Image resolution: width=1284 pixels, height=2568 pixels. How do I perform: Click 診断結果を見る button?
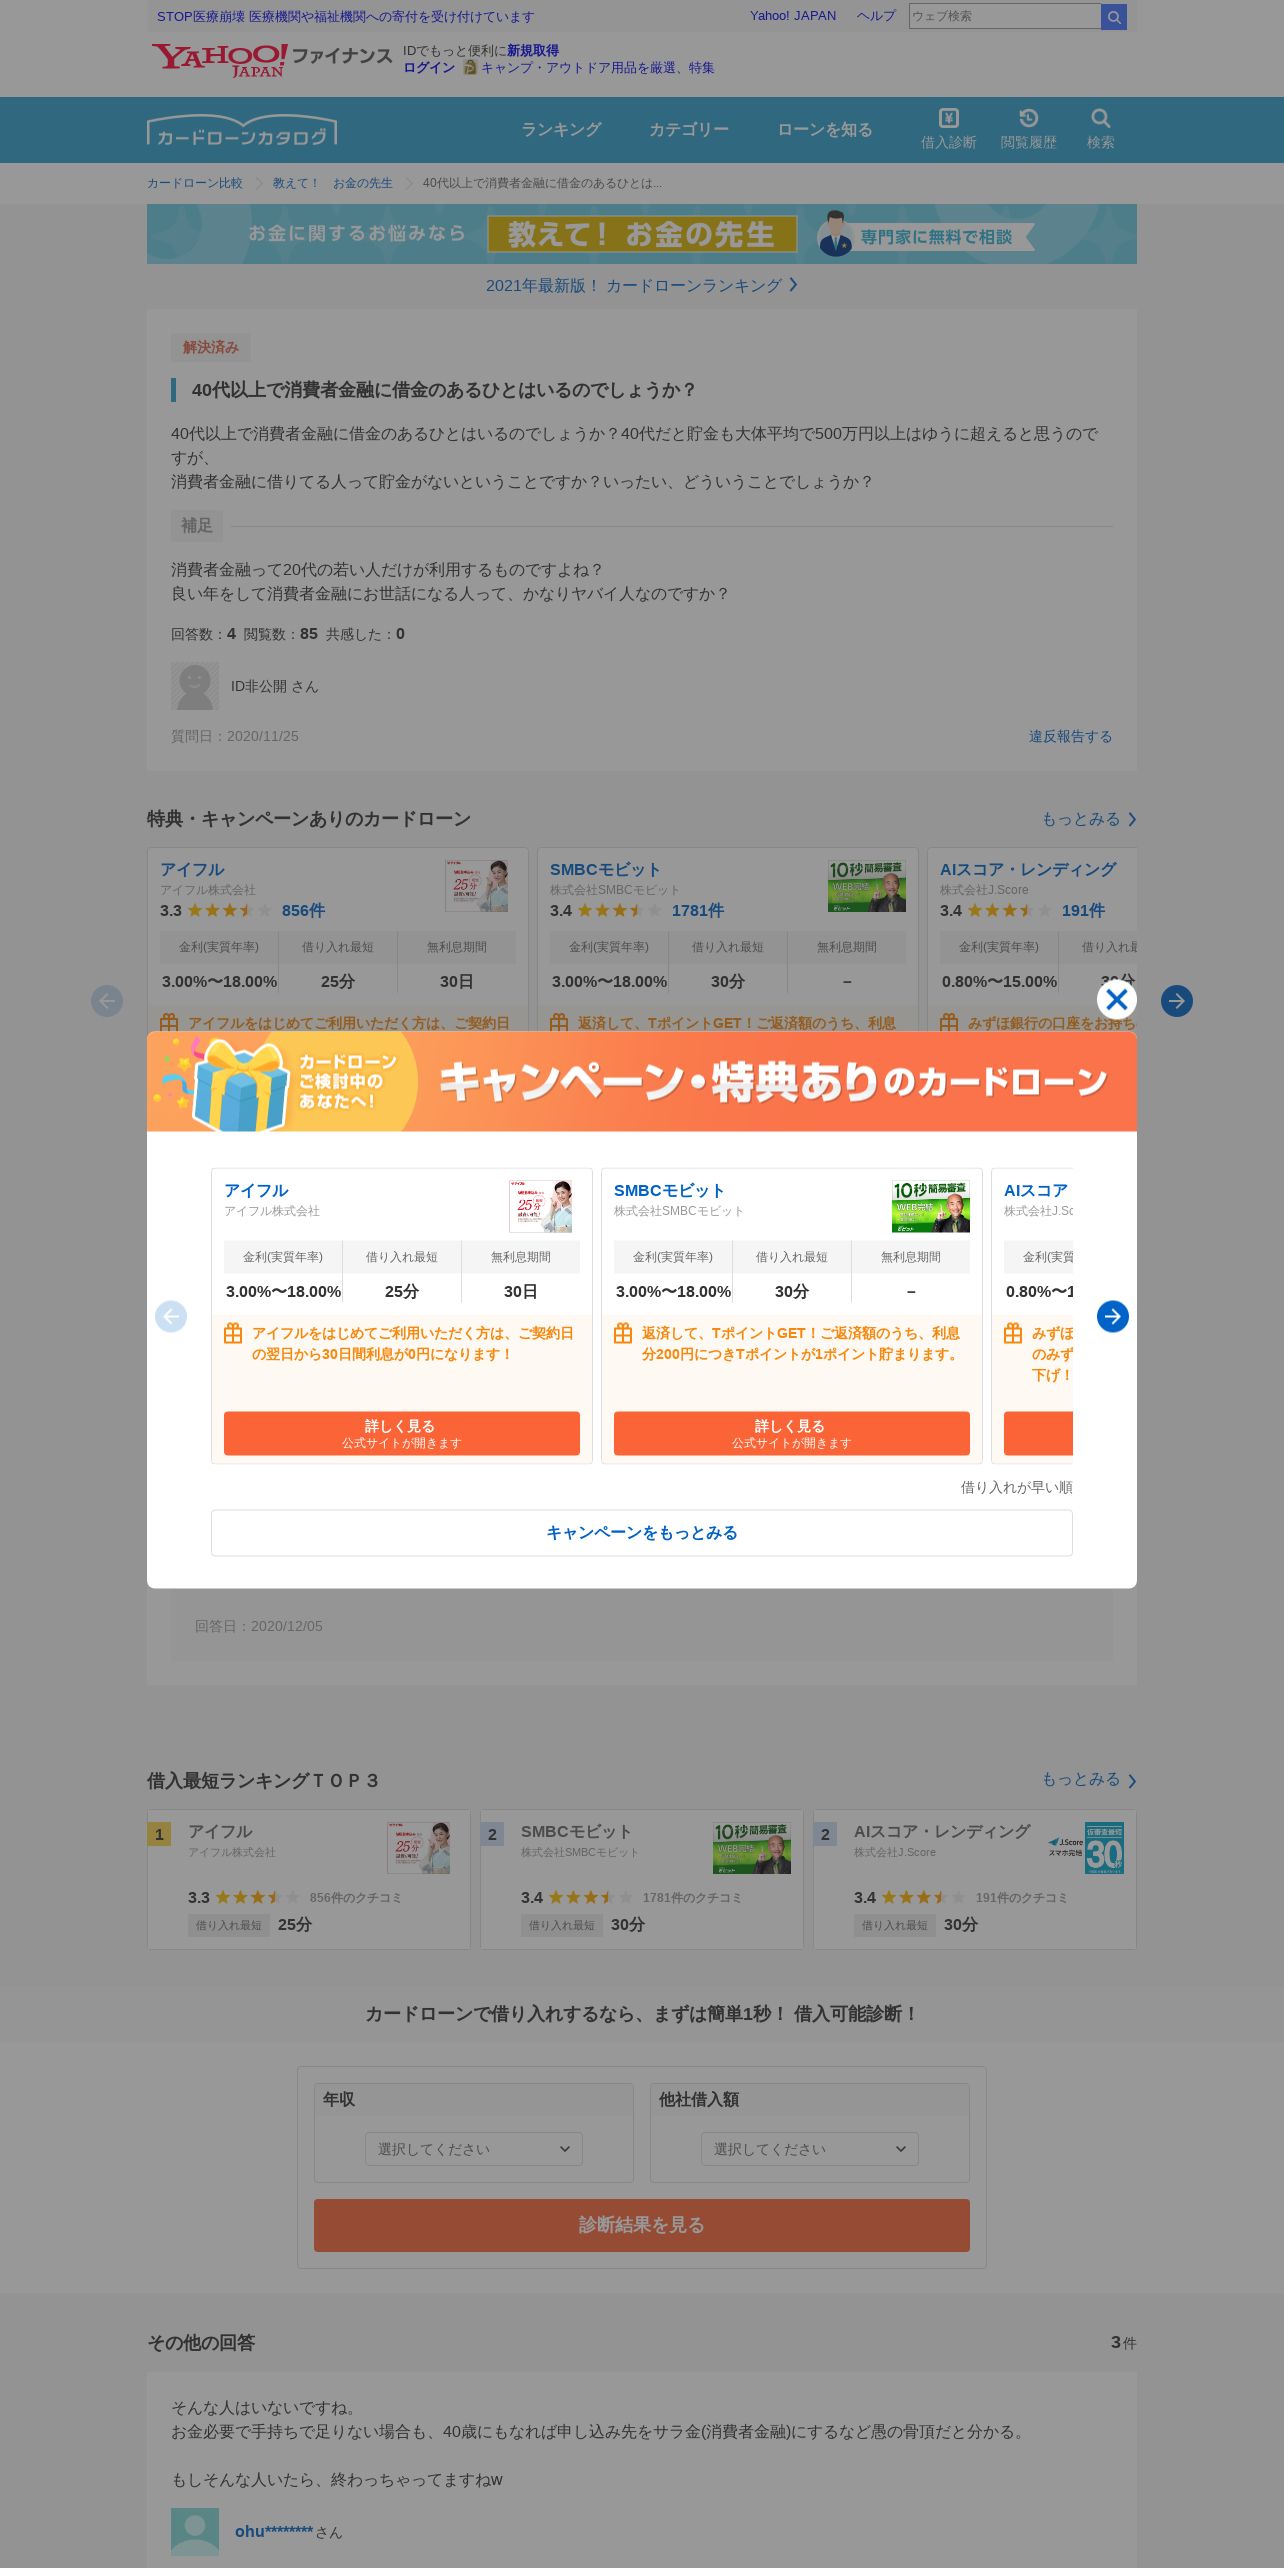coord(642,2225)
